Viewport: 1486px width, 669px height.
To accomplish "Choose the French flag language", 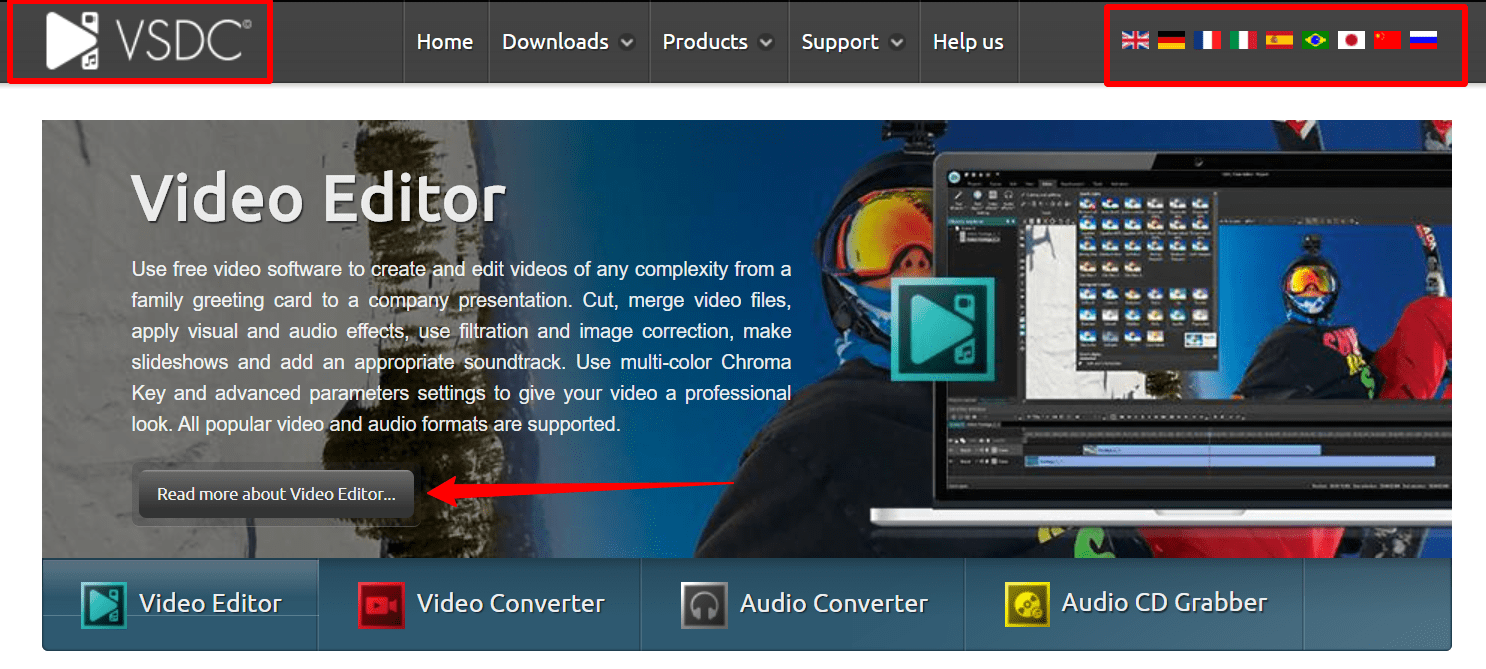I will pos(1207,40).
